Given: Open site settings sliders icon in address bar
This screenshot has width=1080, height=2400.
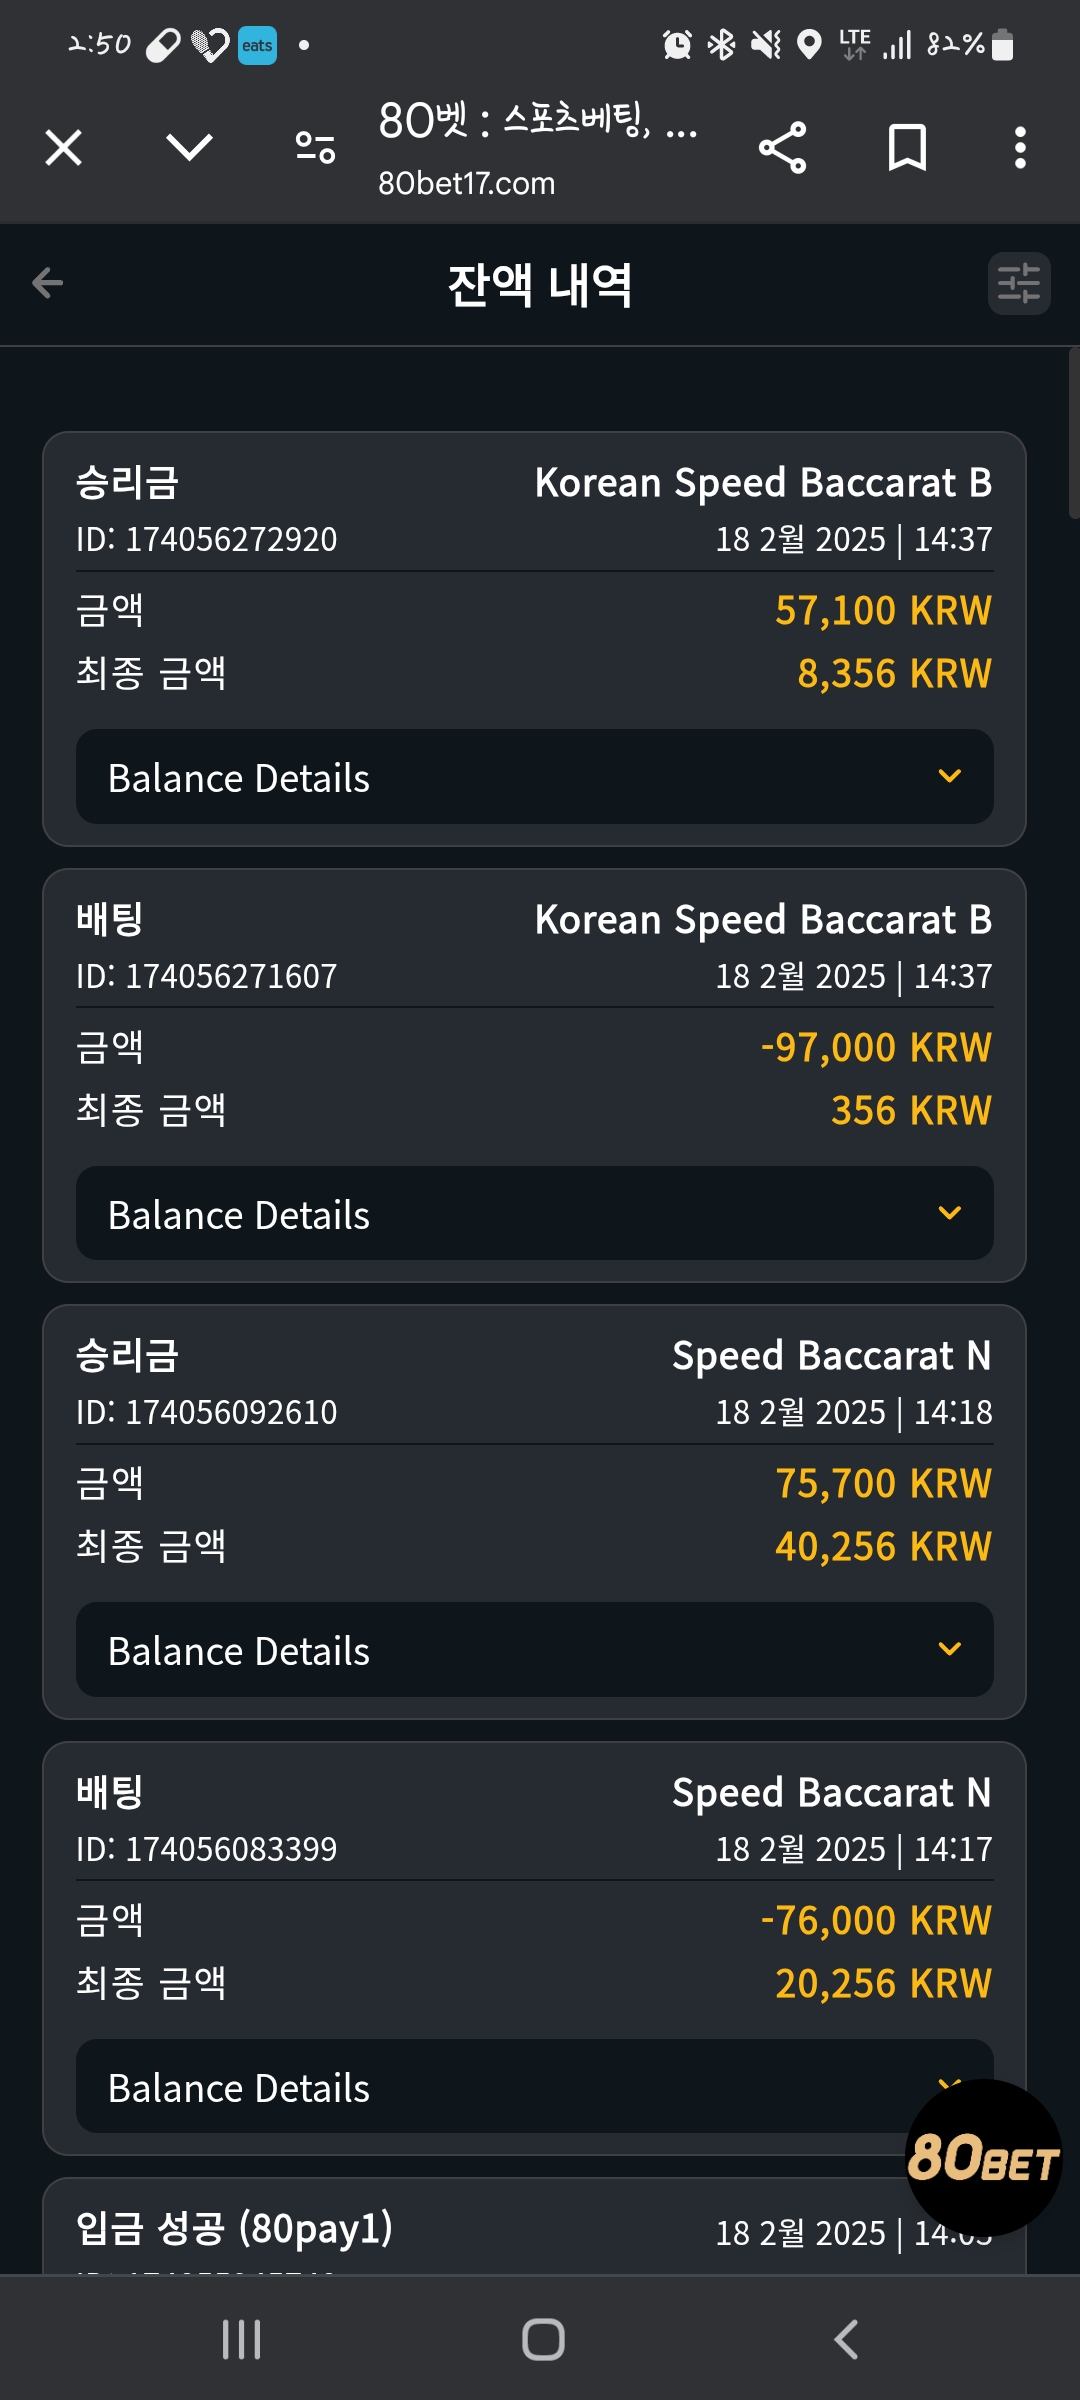Looking at the screenshot, I should tap(315, 148).
